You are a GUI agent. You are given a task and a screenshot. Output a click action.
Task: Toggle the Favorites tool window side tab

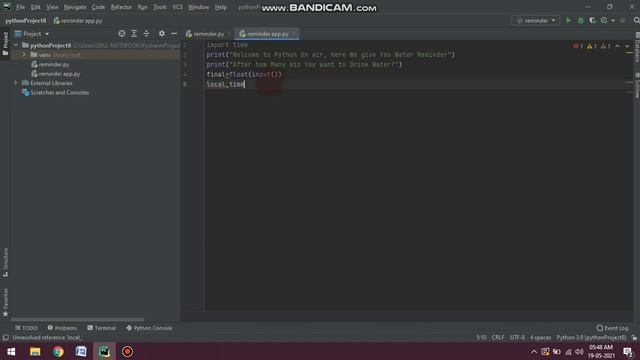(5, 302)
